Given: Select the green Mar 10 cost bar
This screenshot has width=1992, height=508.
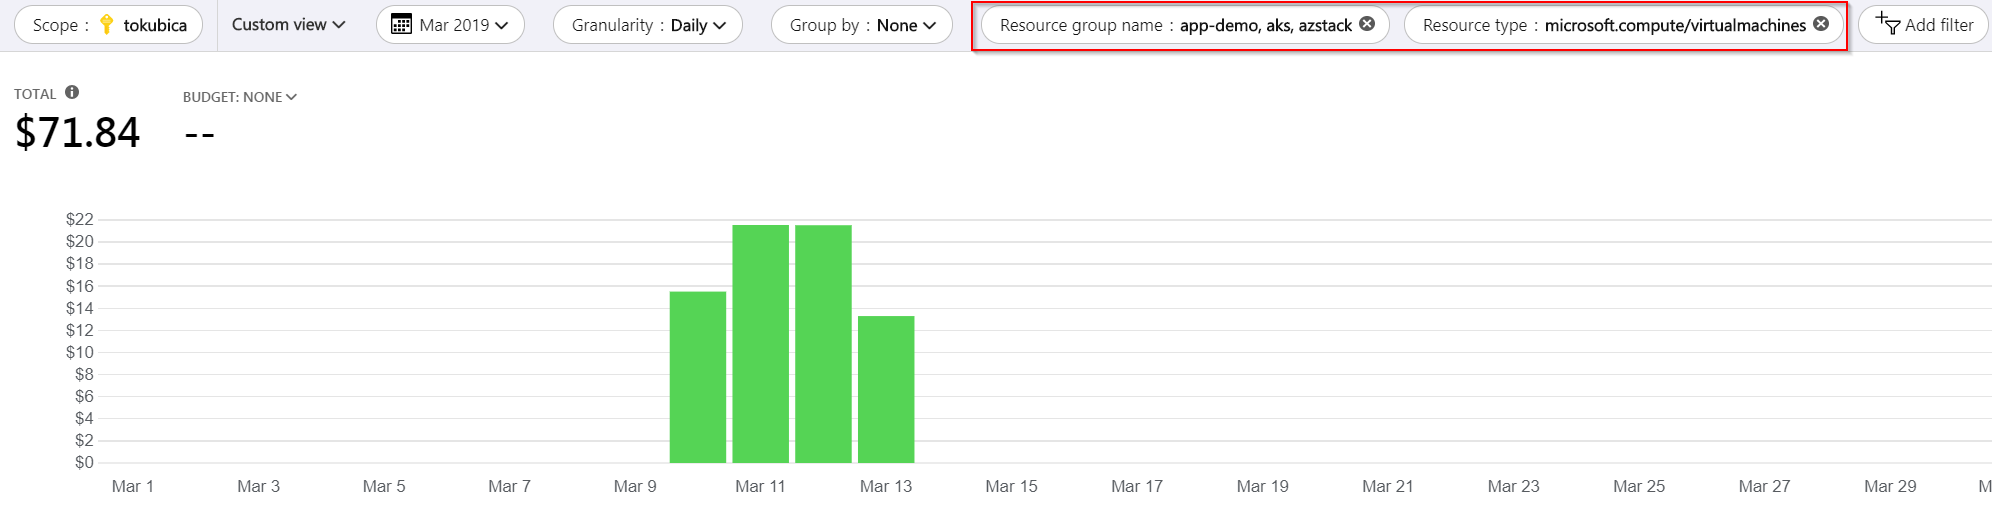Looking at the screenshot, I should 698,377.
